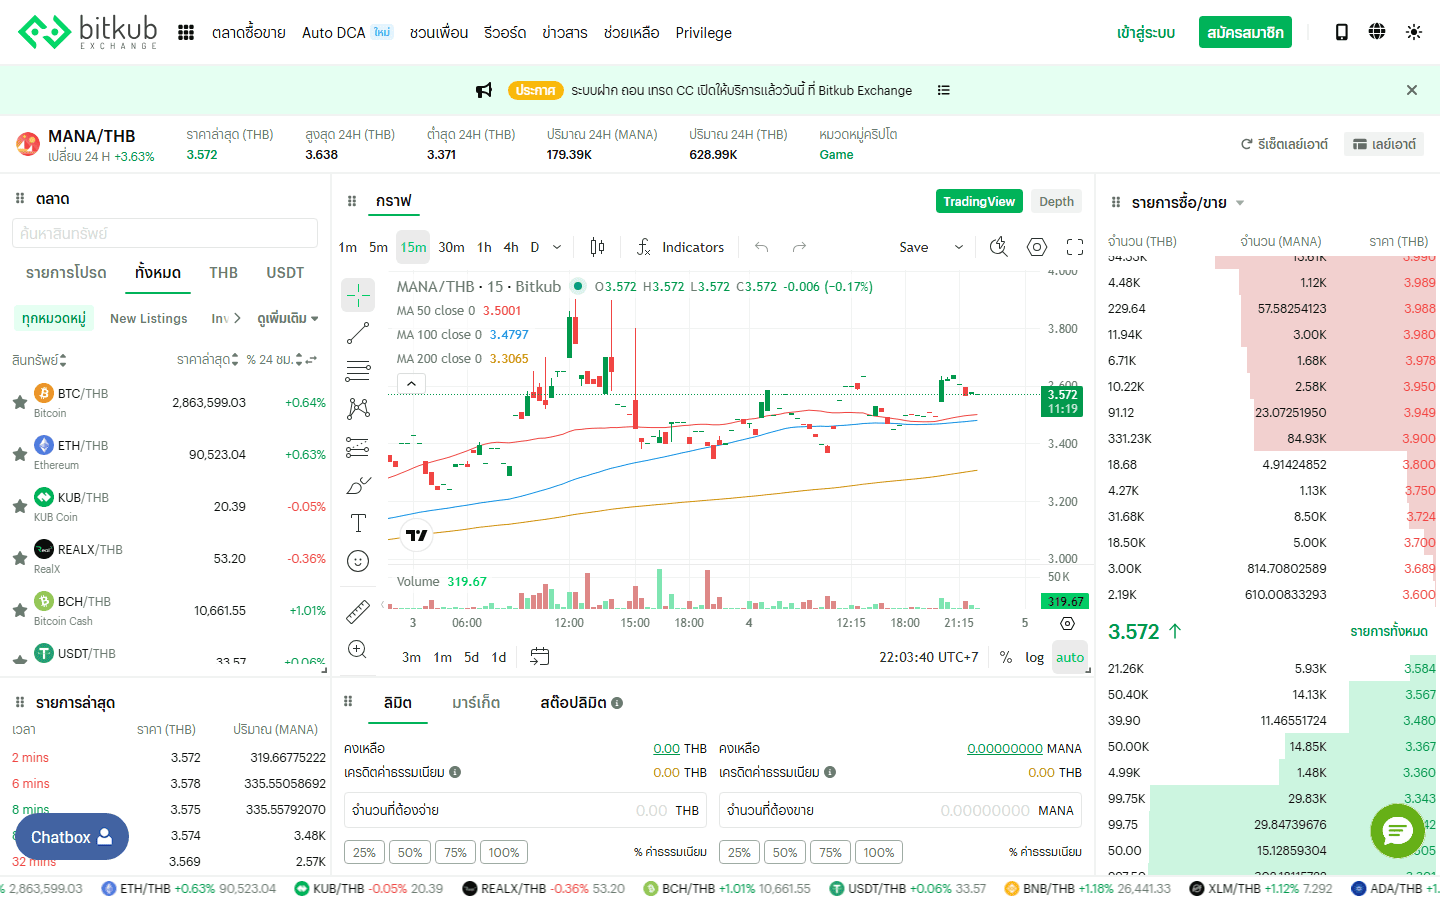Open the announcement list icon
The height and width of the screenshot is (900, 1440).
pyautogui.click(x=943, y=90)
